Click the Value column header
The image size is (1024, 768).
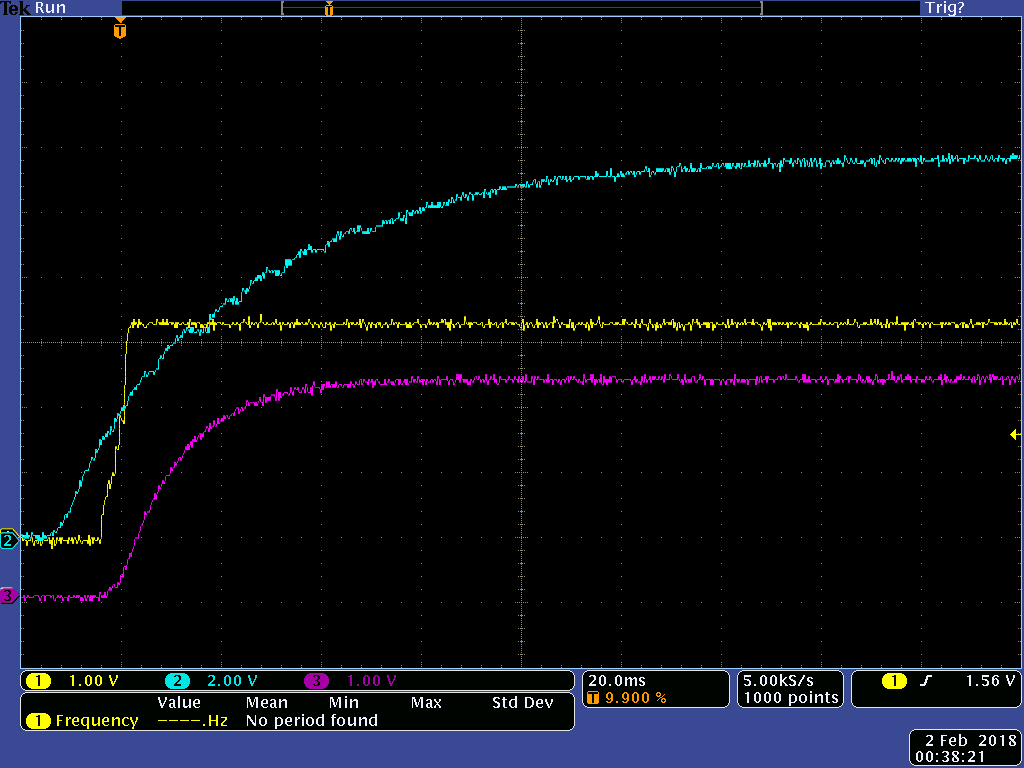pos(179,703)
